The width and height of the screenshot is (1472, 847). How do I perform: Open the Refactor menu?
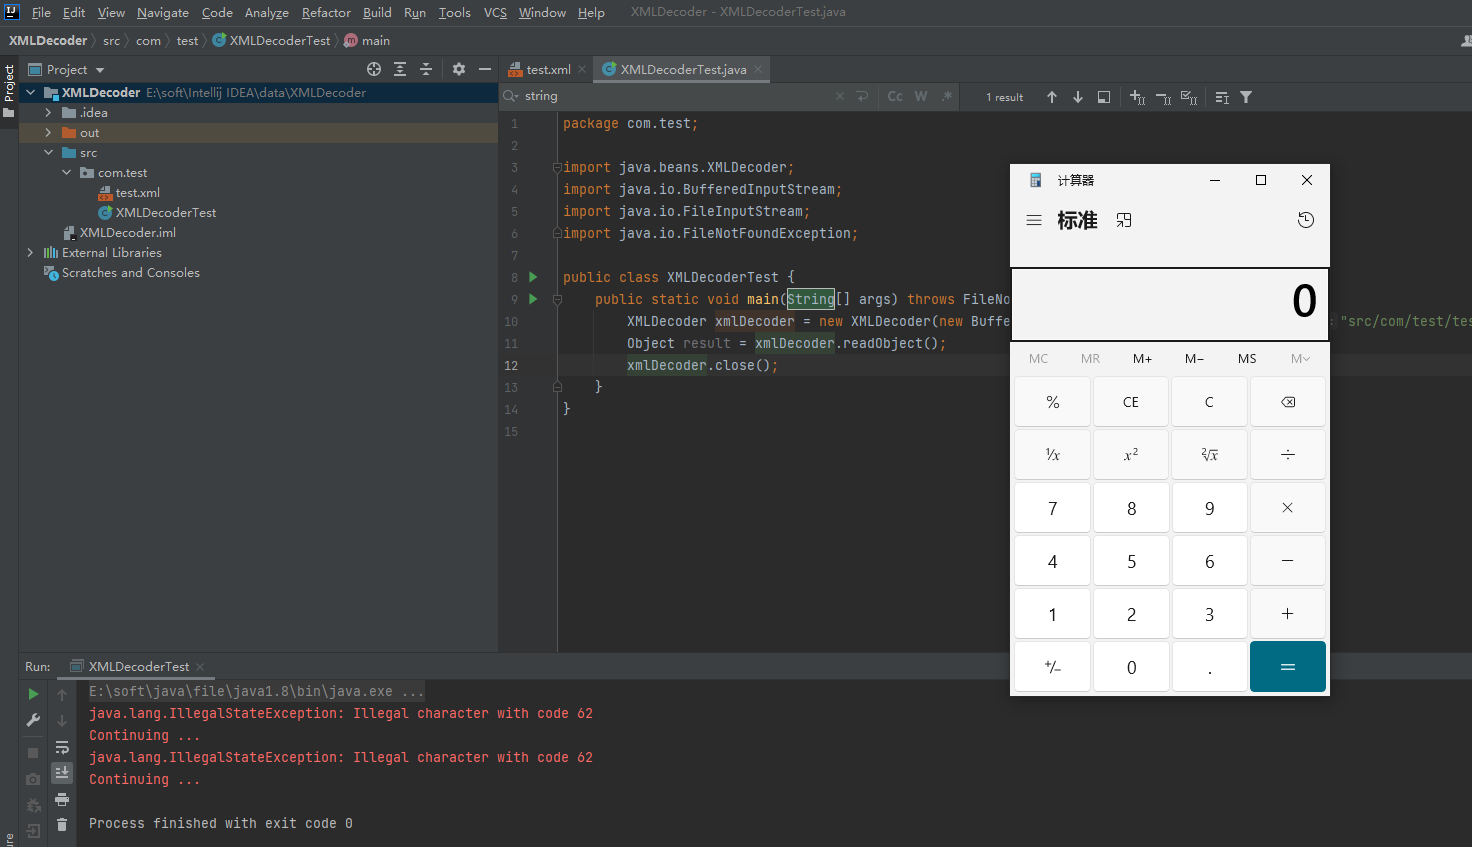coord(326,12)
